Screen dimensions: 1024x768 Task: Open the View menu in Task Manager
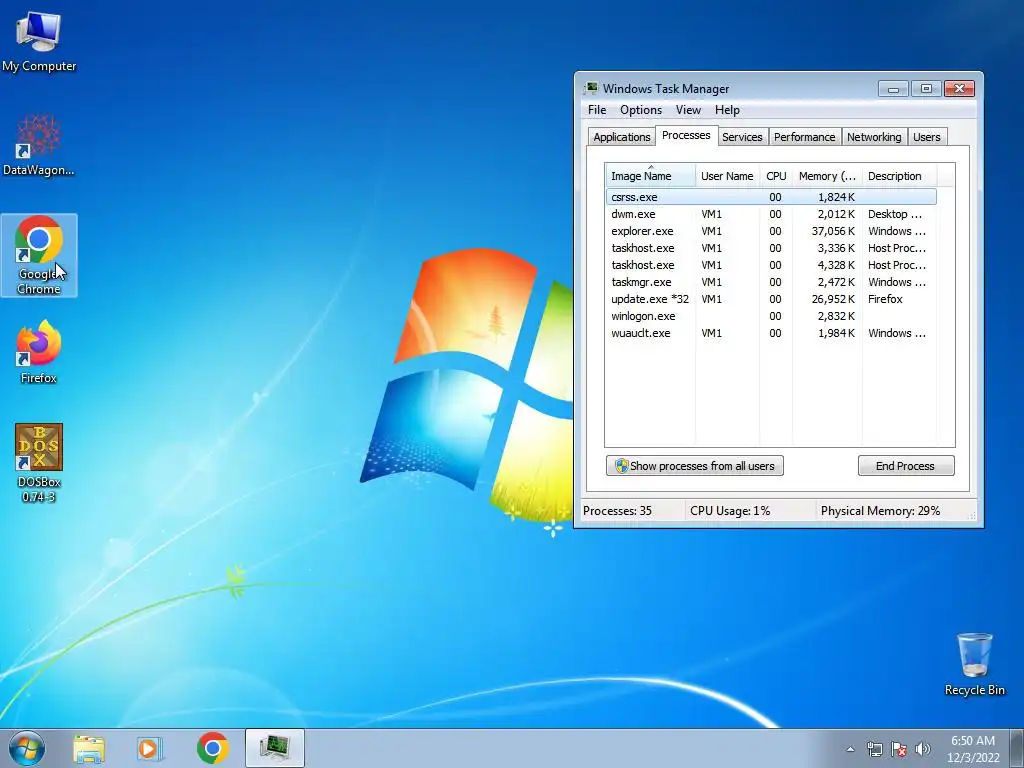(688, 110)
